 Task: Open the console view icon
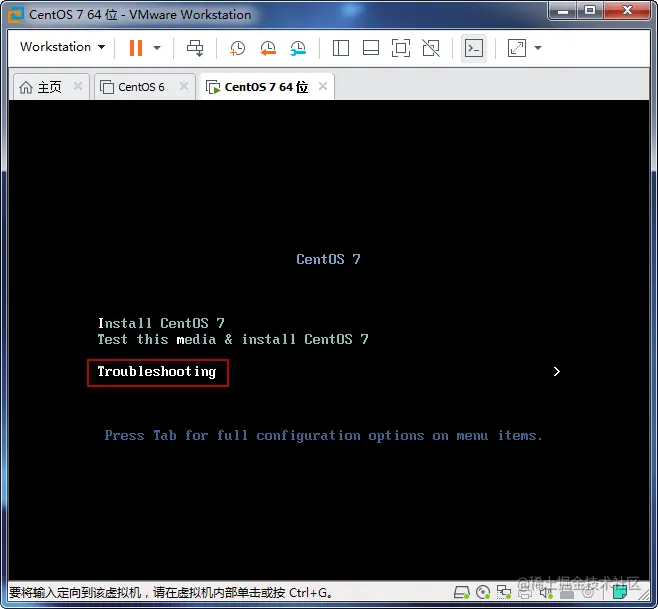(474, 48)
